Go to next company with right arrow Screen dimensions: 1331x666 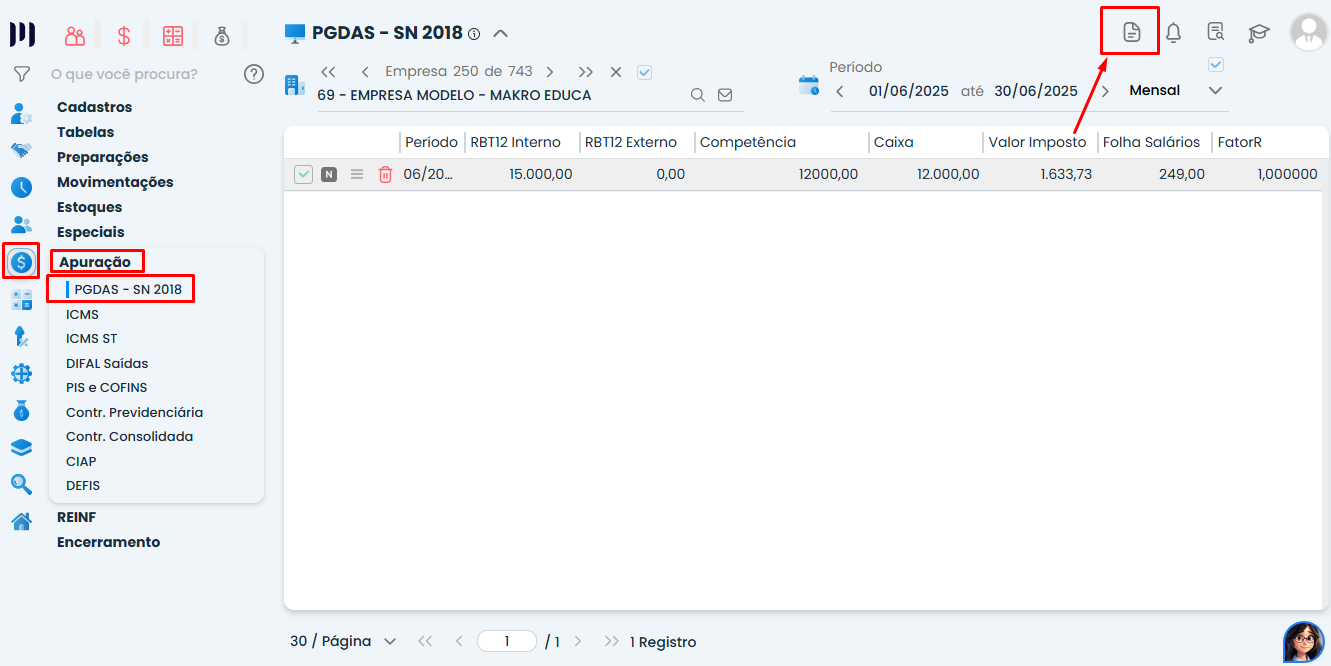click(x=550, y=72)
